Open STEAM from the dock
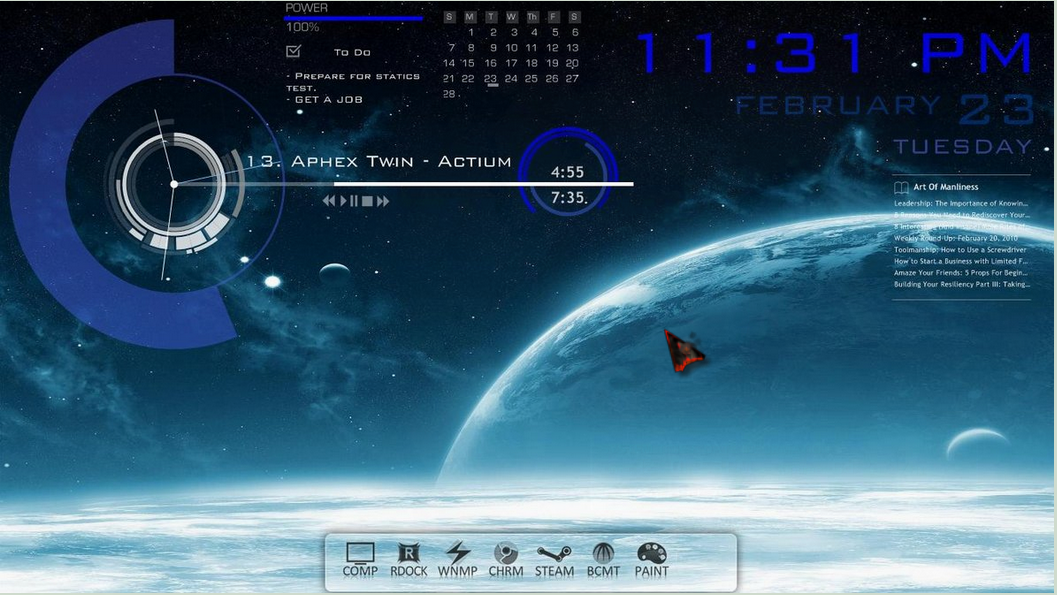 click(x=554, y=559)
